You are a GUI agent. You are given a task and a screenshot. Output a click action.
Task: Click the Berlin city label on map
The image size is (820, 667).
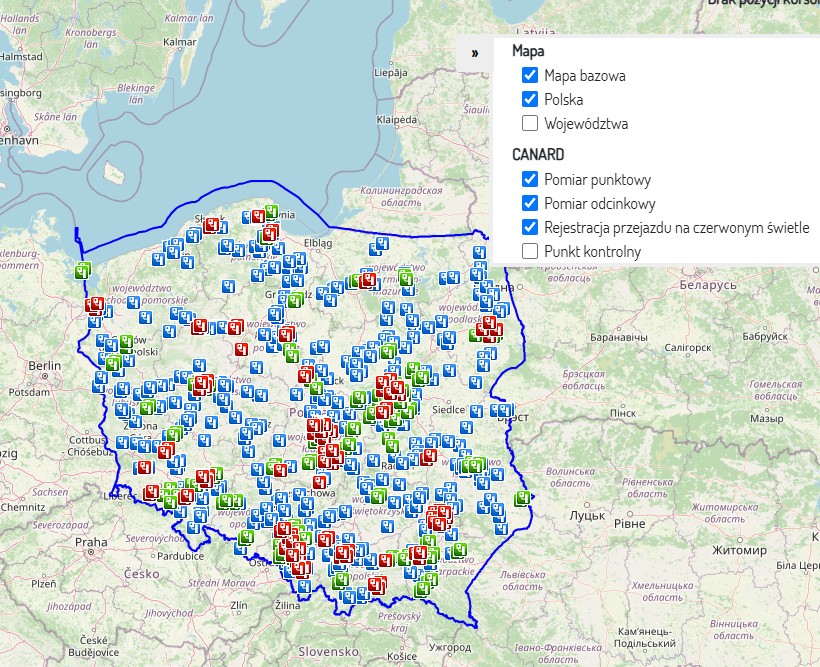pos(44,366)
